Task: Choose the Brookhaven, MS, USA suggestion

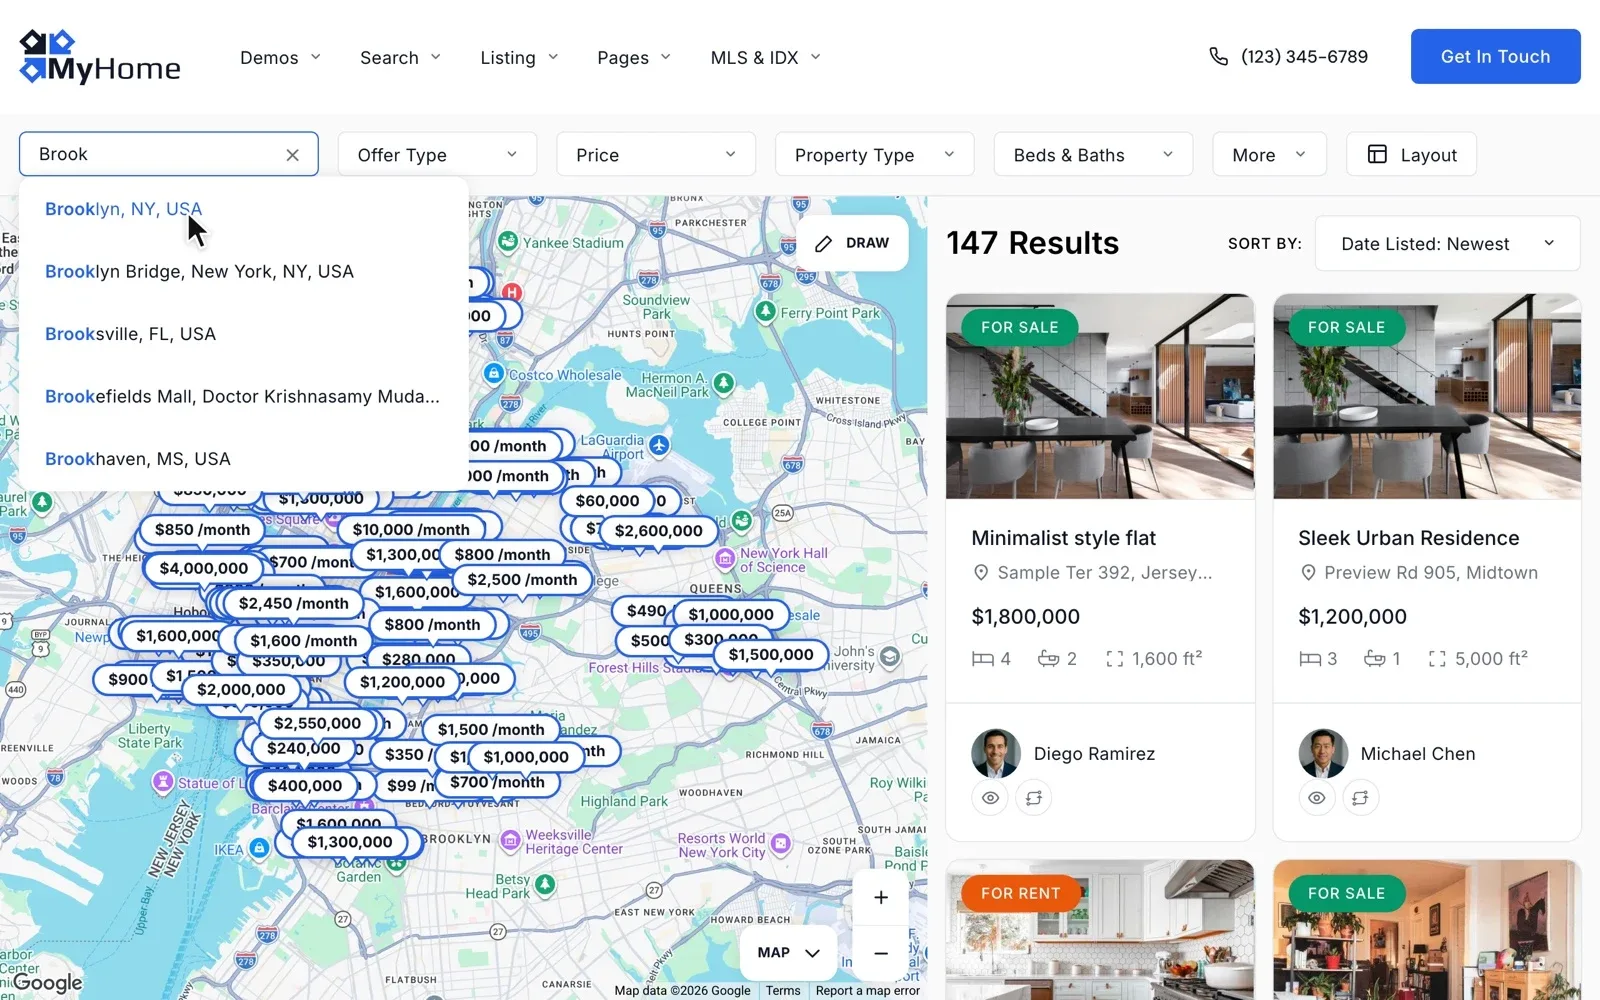Action: (x=243, y=459)
